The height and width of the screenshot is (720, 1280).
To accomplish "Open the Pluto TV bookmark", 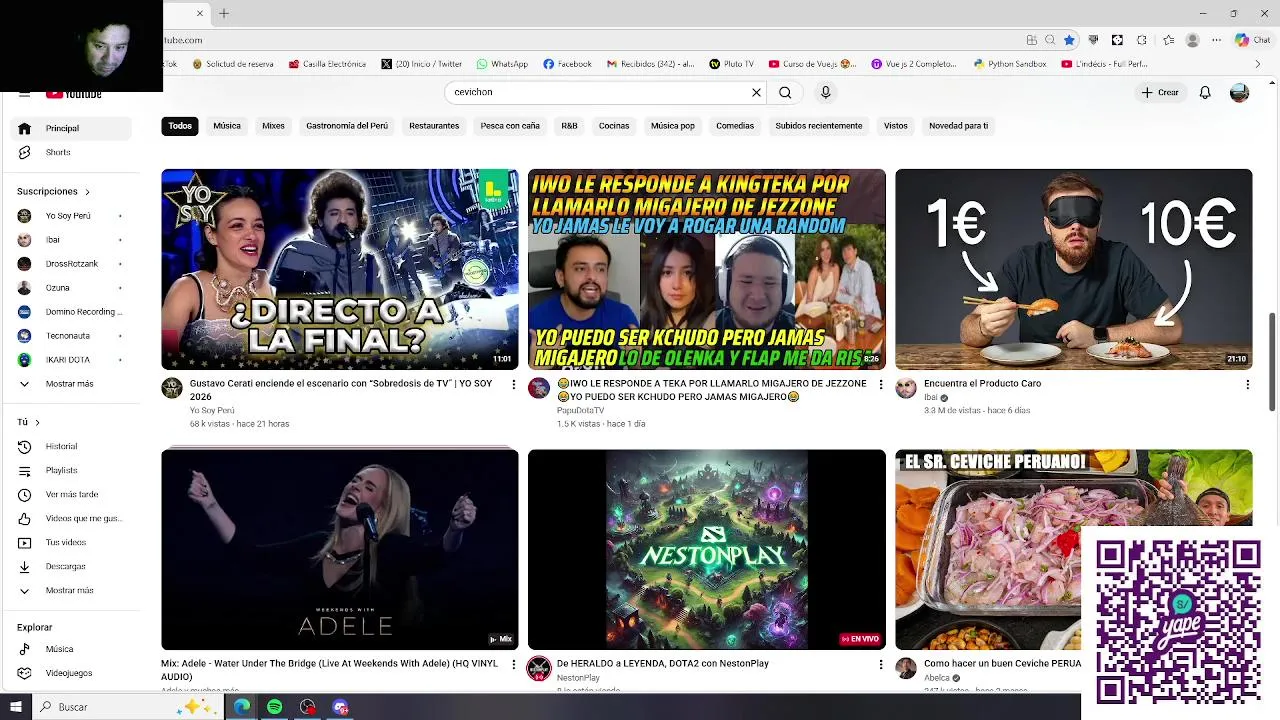I will click(x=731, y=64).
